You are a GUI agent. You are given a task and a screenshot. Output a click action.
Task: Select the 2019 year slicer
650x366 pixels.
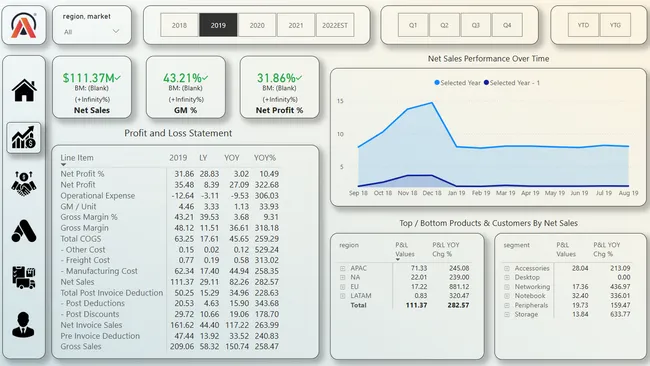tap(218, 25)
